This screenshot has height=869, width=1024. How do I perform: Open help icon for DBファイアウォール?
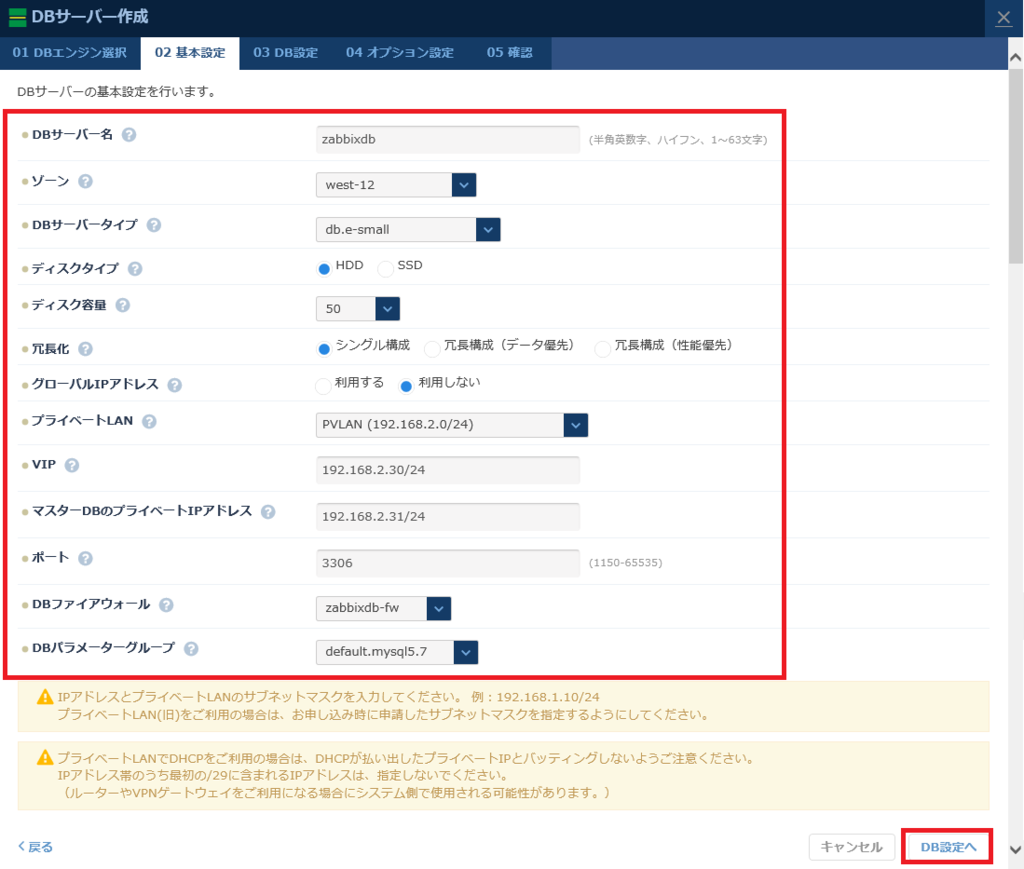pyautogui.click(x=166, y=604)
